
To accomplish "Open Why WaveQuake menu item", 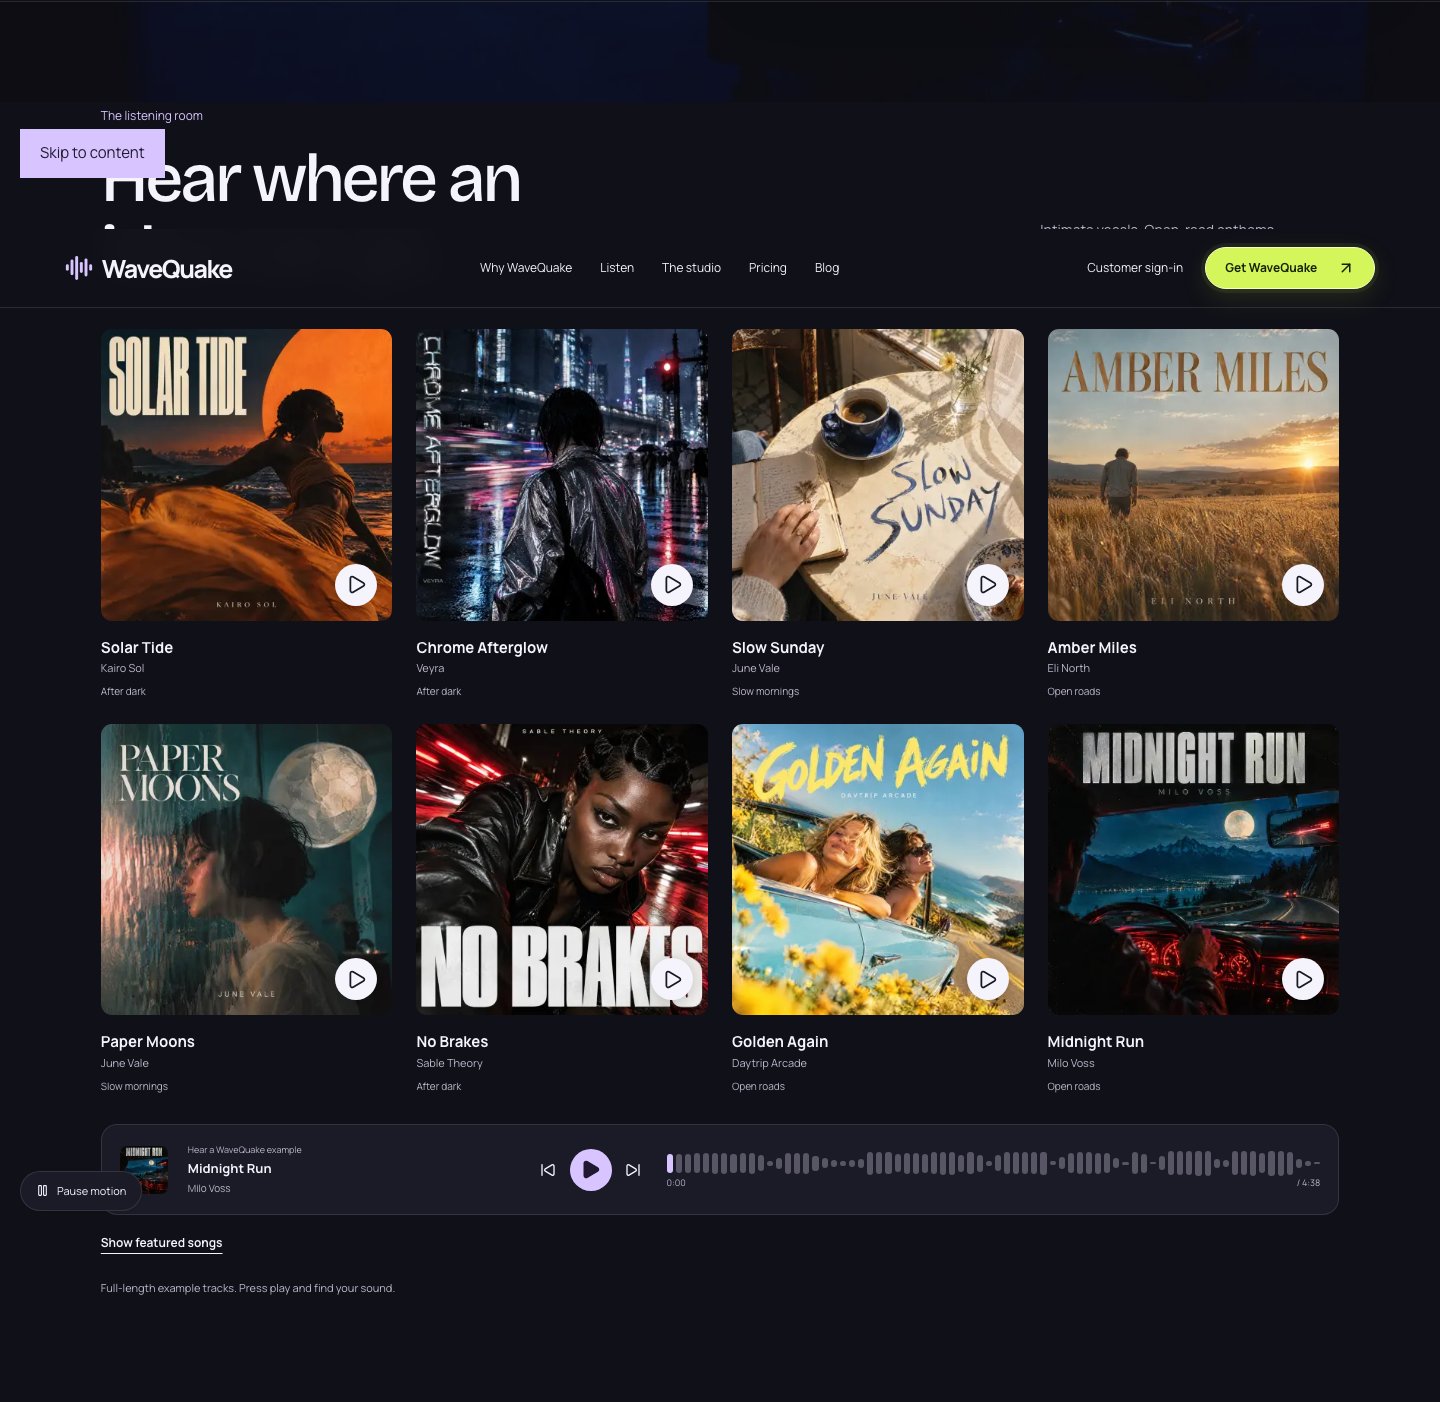I will pyautogui.click(x=526, y=268).
